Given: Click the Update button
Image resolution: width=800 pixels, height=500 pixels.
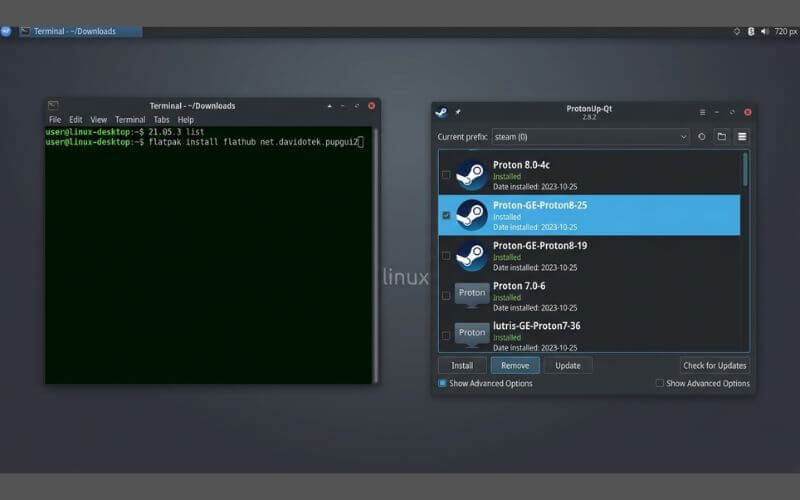Looking at the screenshot, I should [x=568, y=365].
